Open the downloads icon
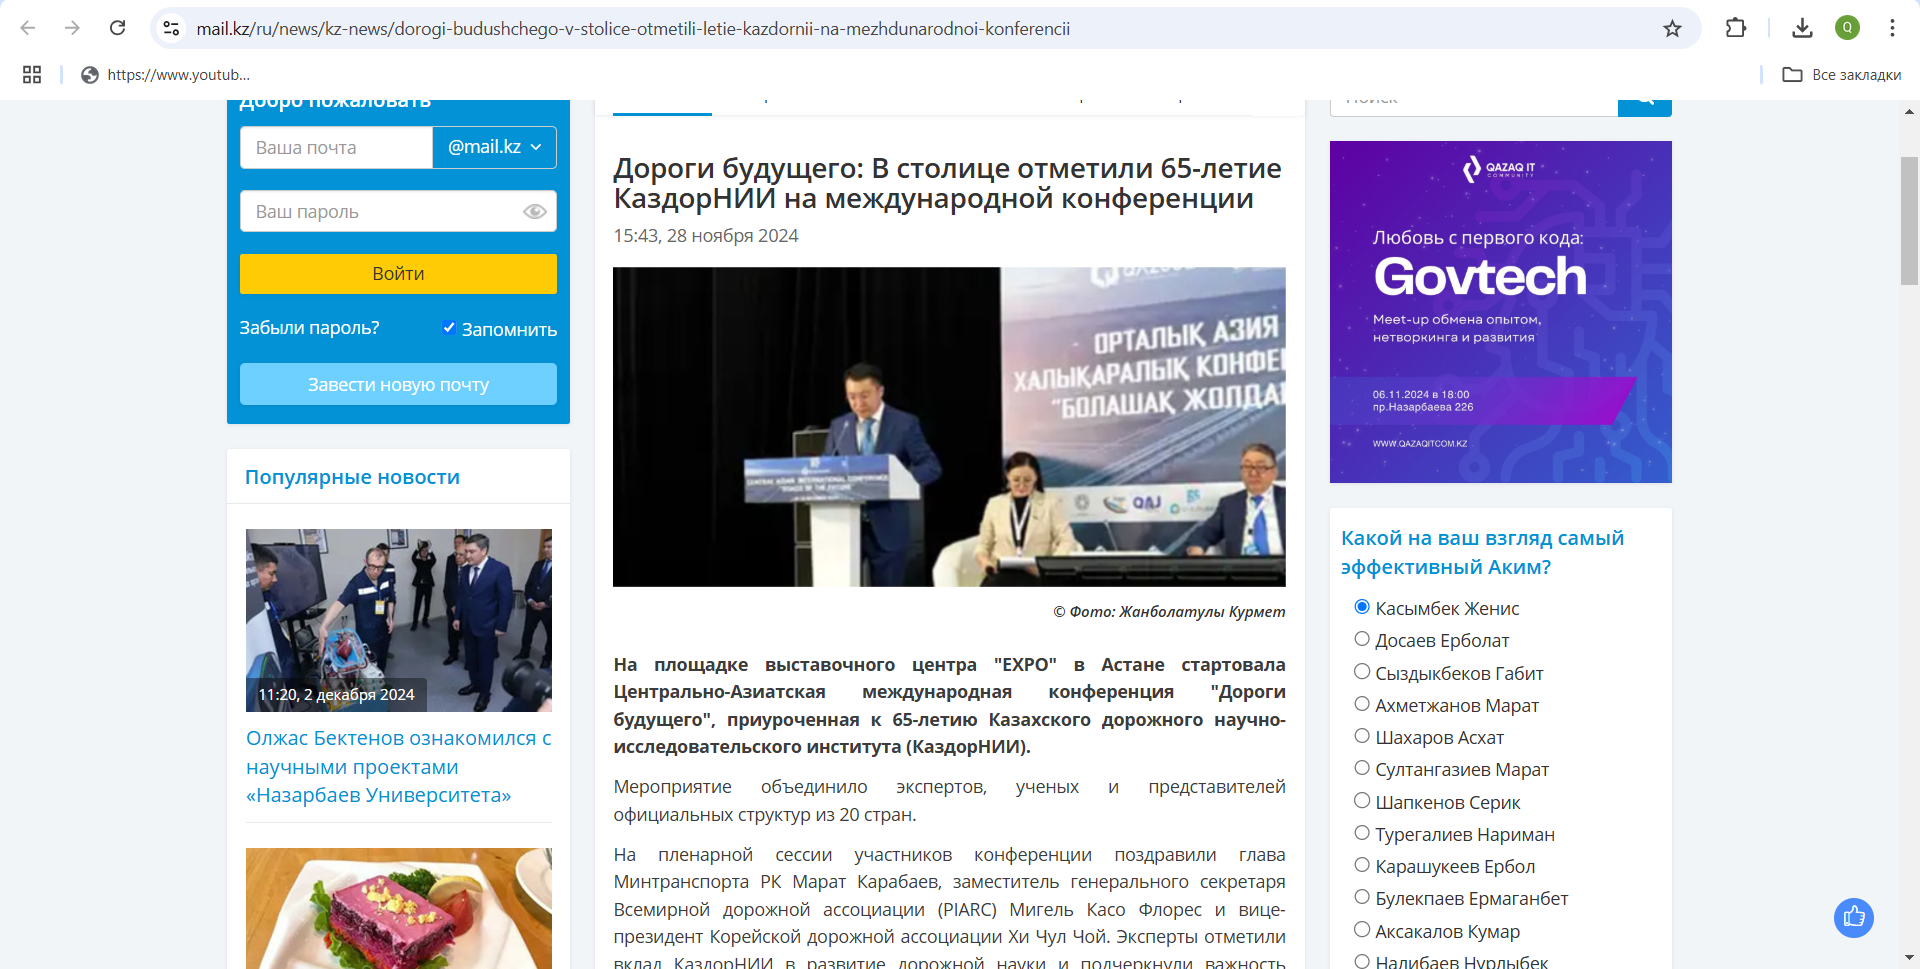 tap(1802, 28)
